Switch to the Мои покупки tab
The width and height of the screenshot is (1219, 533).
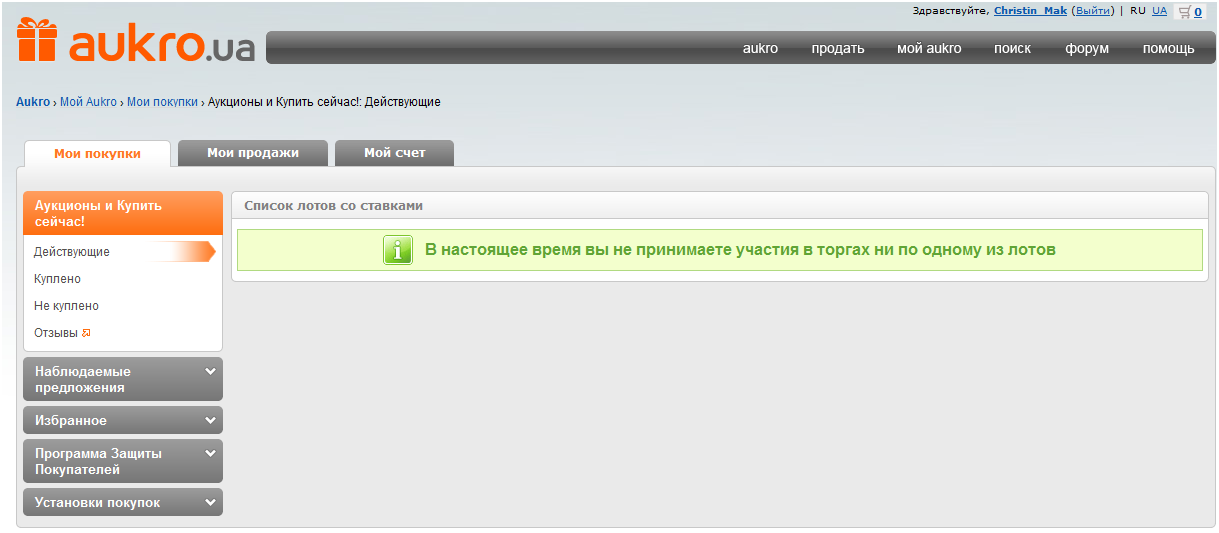[97, 153]
